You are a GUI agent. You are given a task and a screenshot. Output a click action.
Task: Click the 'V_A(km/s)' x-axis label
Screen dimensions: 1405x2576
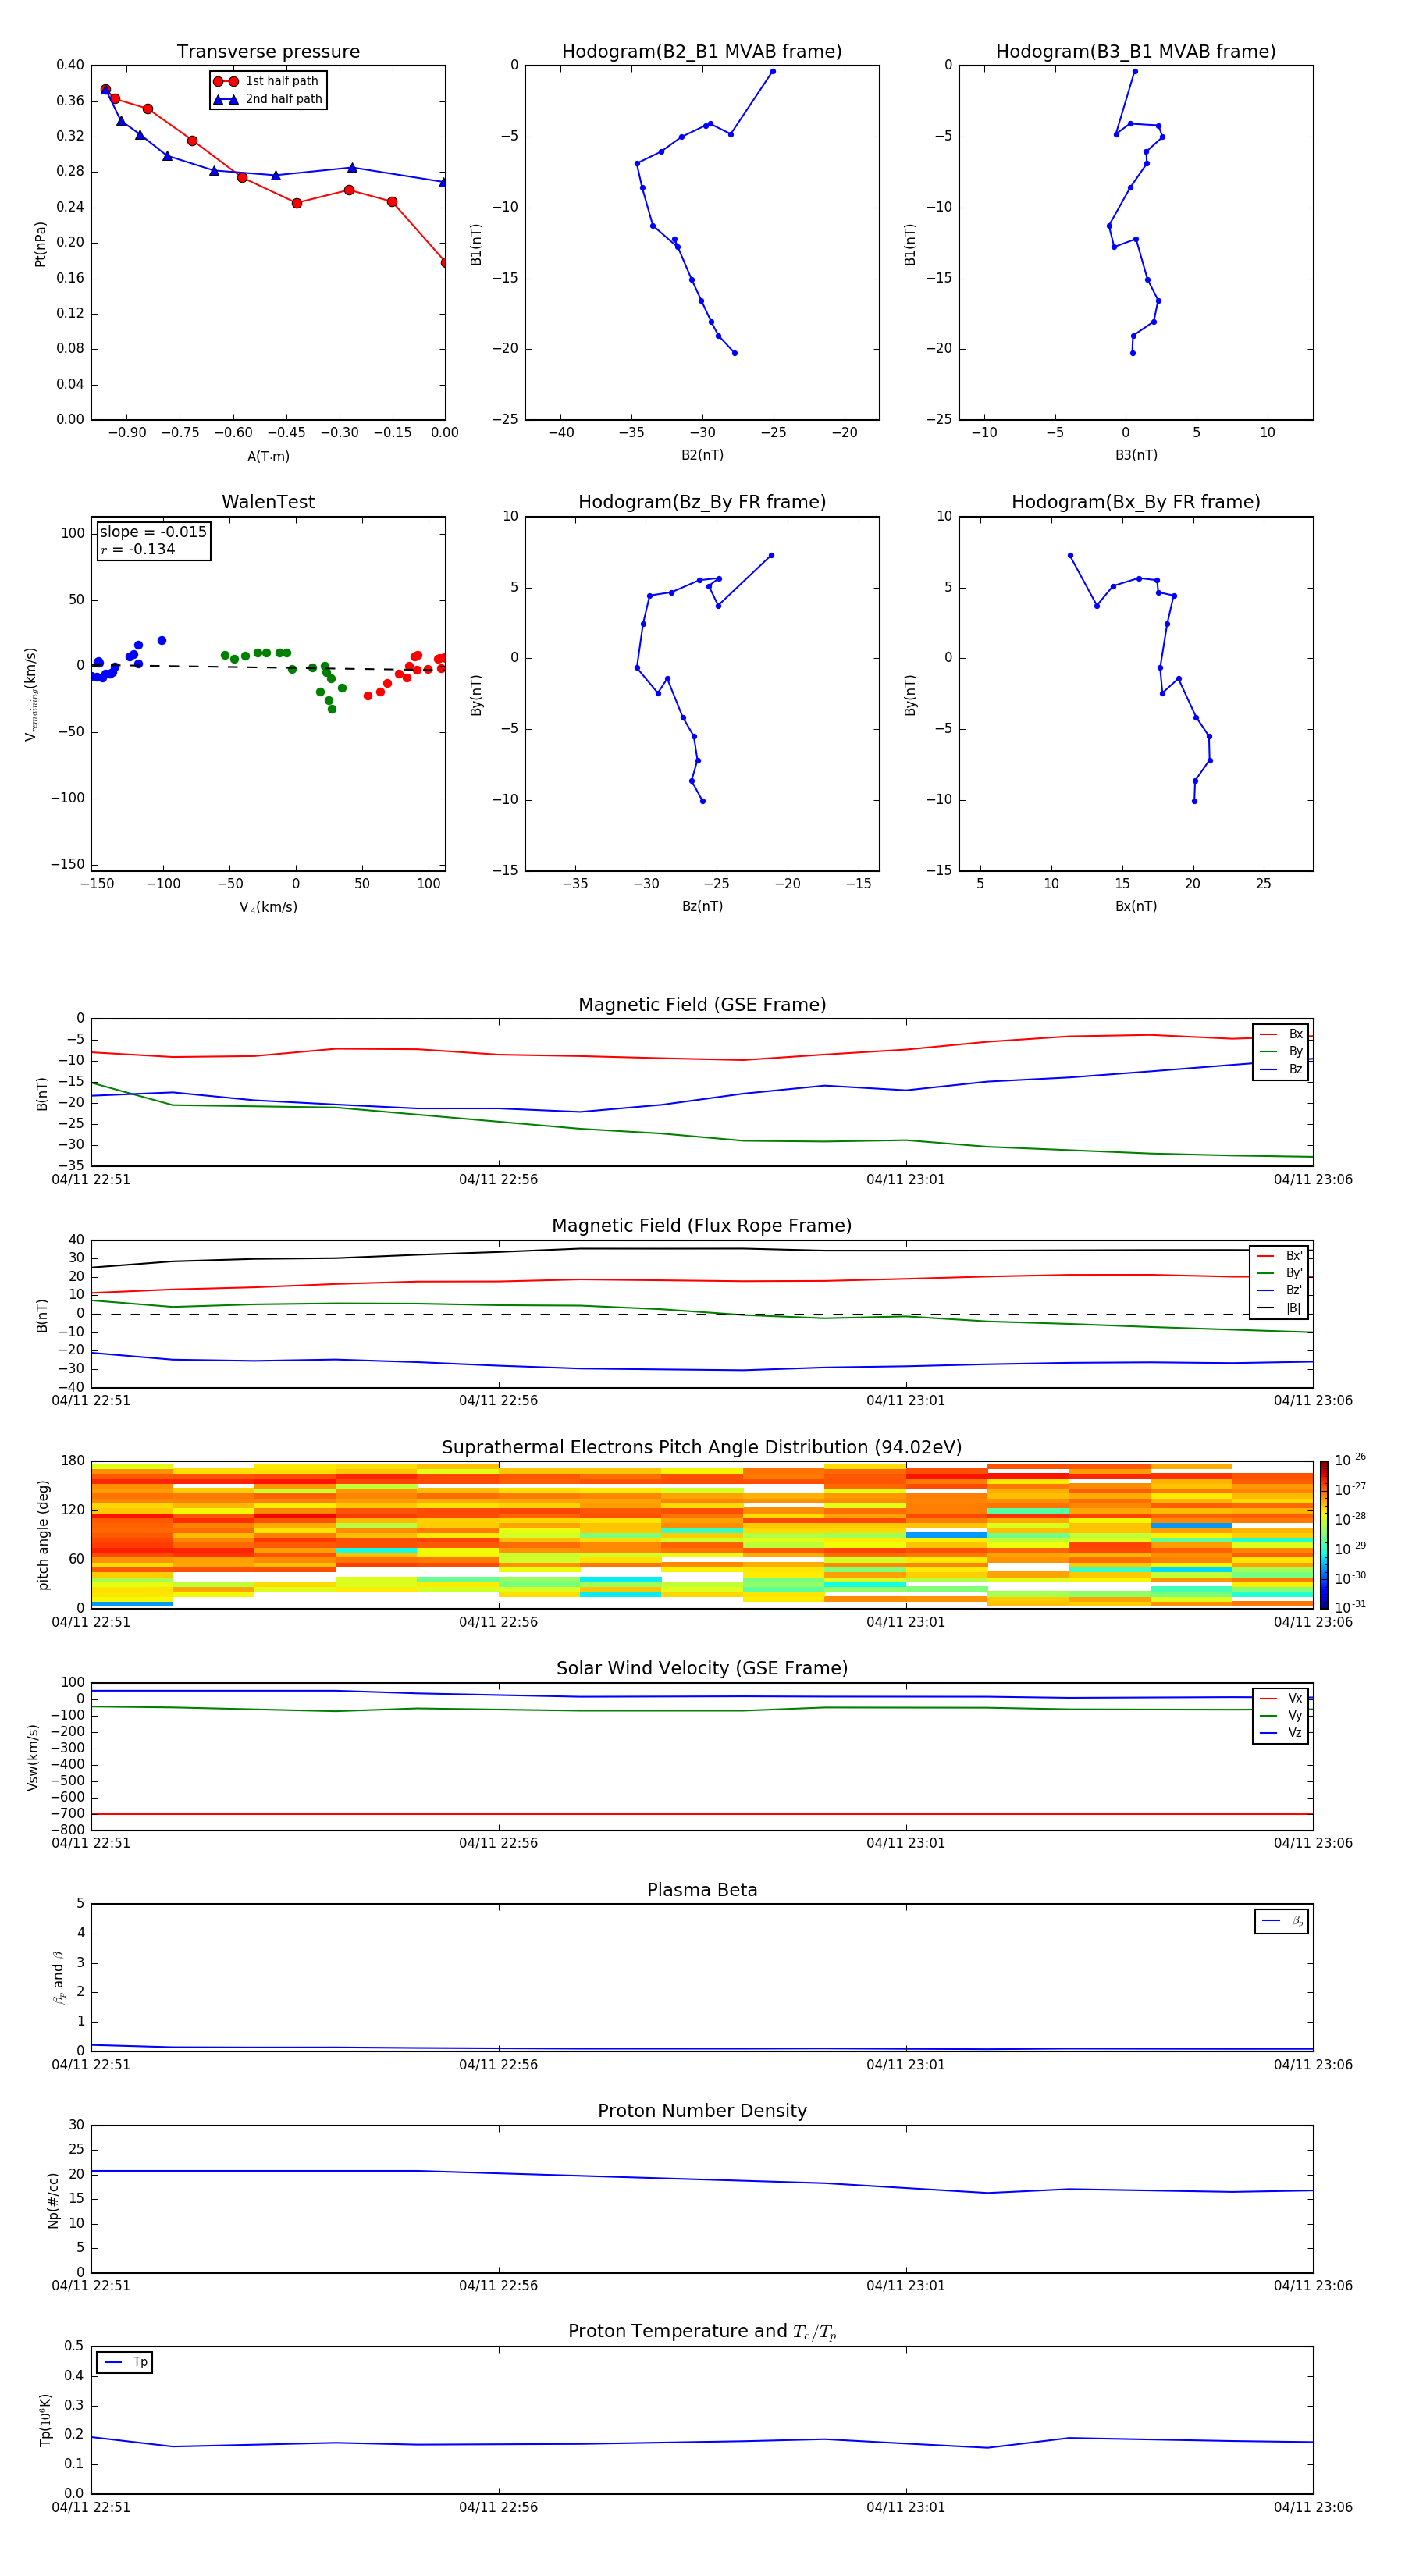pos(268,907)
